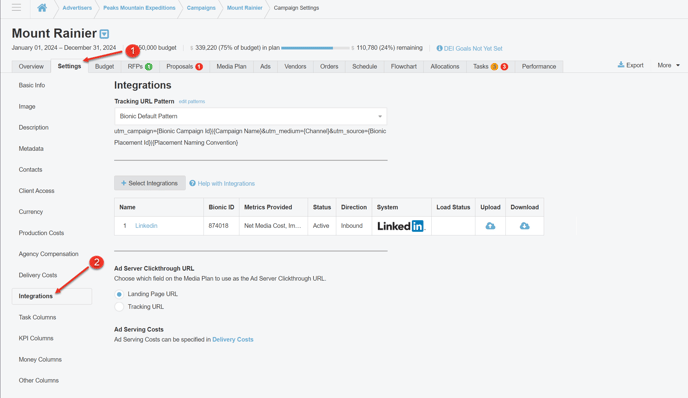
Task: Go to Peaks Mountain Expeditions breadcrumb
Action: 139,8
